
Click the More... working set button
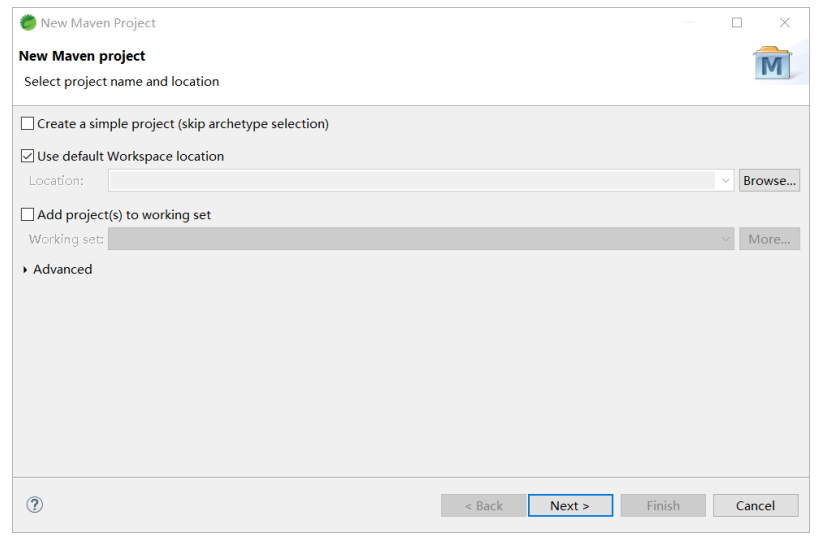pos(769,239)
